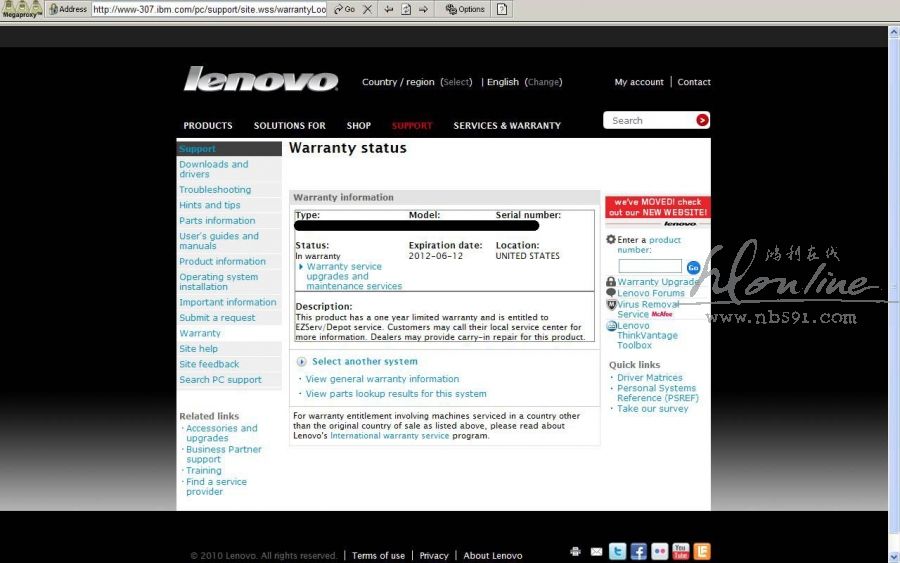
Task: Click the help question-mark page icon
Action: tap(502, 9)
